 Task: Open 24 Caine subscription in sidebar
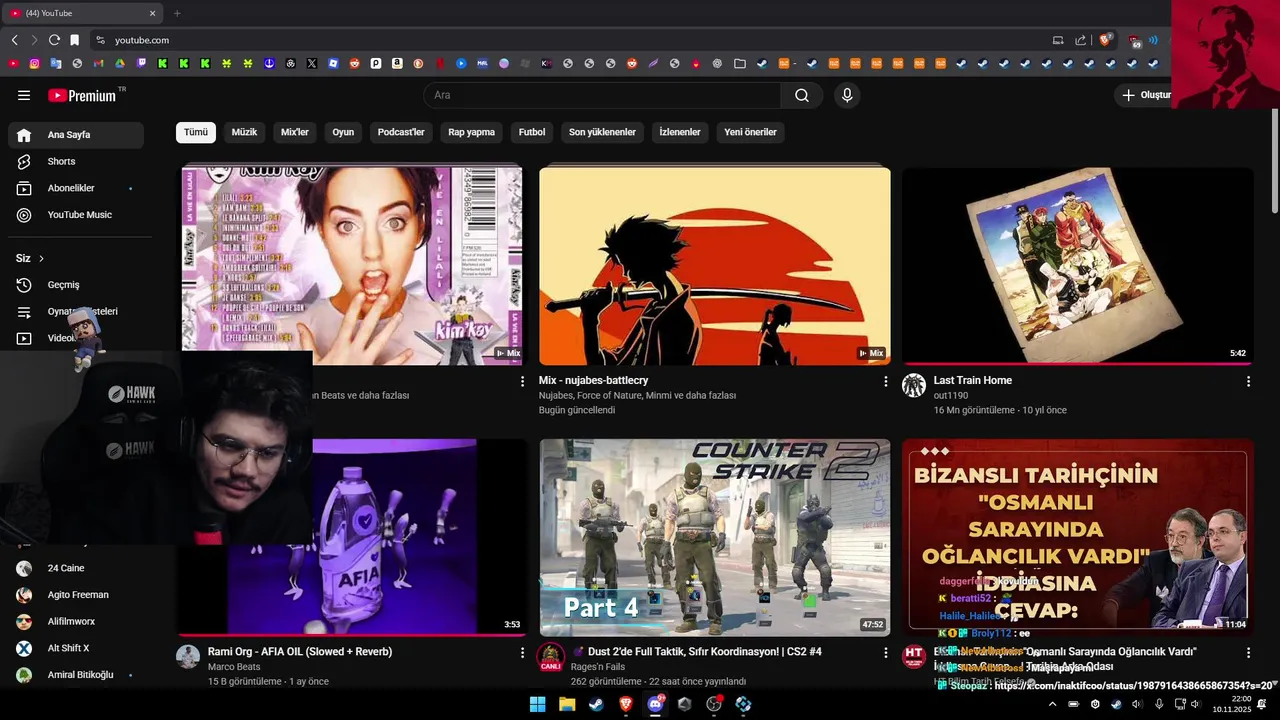(x=76, y=568)
